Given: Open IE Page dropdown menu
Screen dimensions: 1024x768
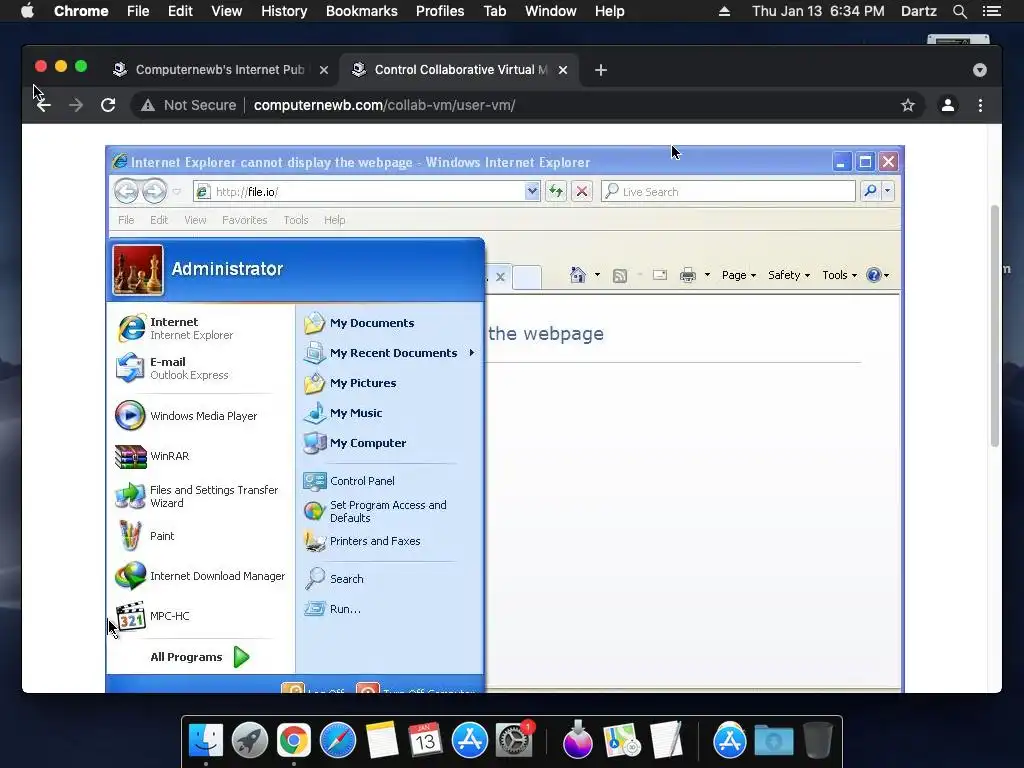Looking at the screenshot, I should (x=739, y=275).
